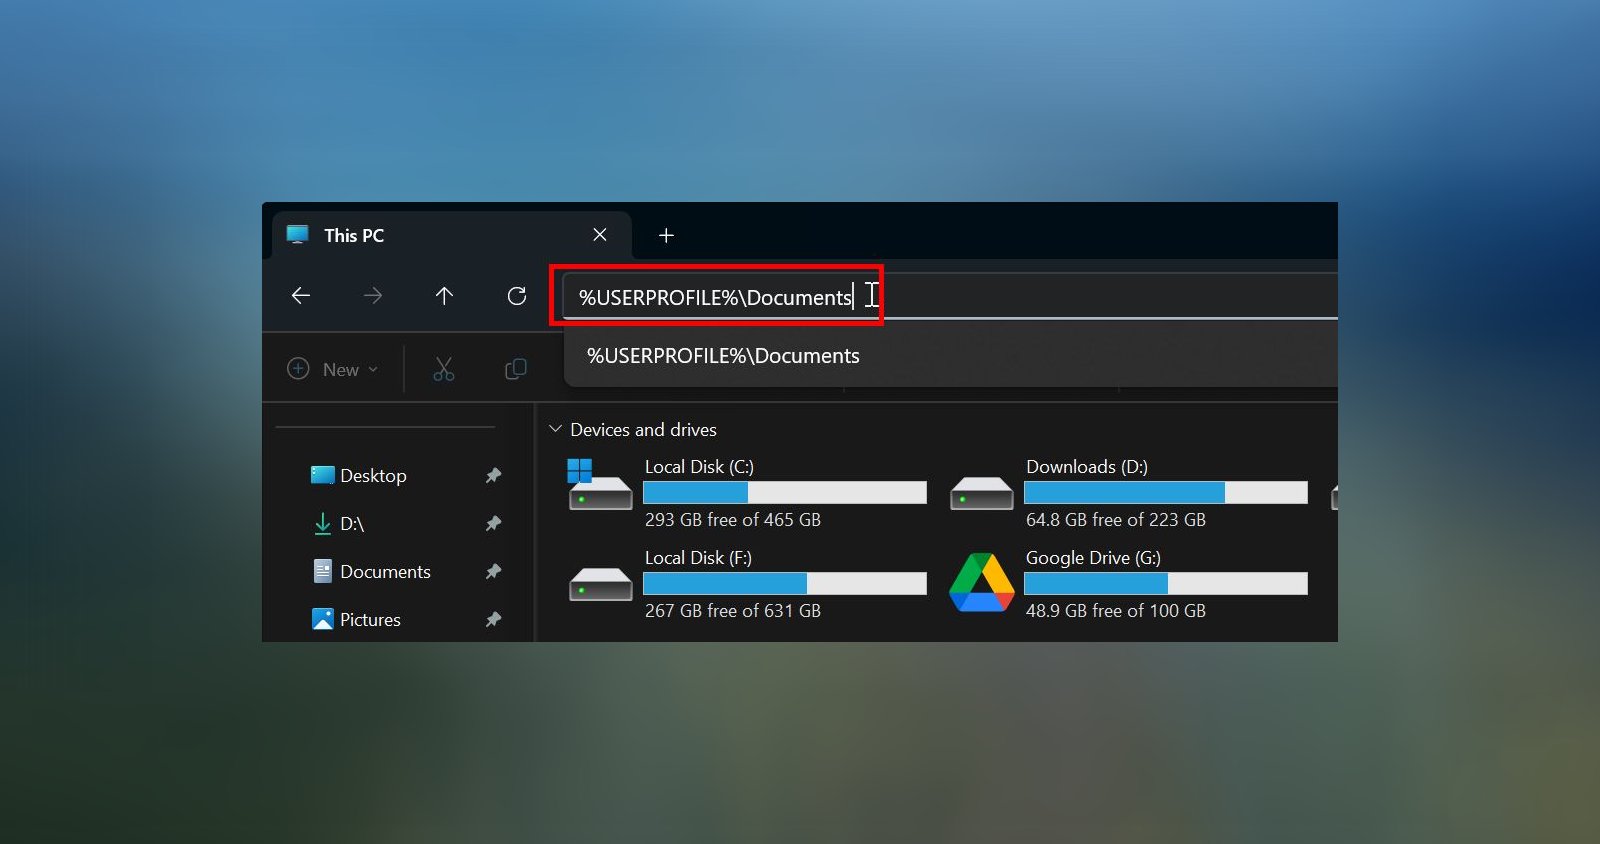Click the '293 GB free of 465 GB' text
1600x844 pixels.
(733, 520)
